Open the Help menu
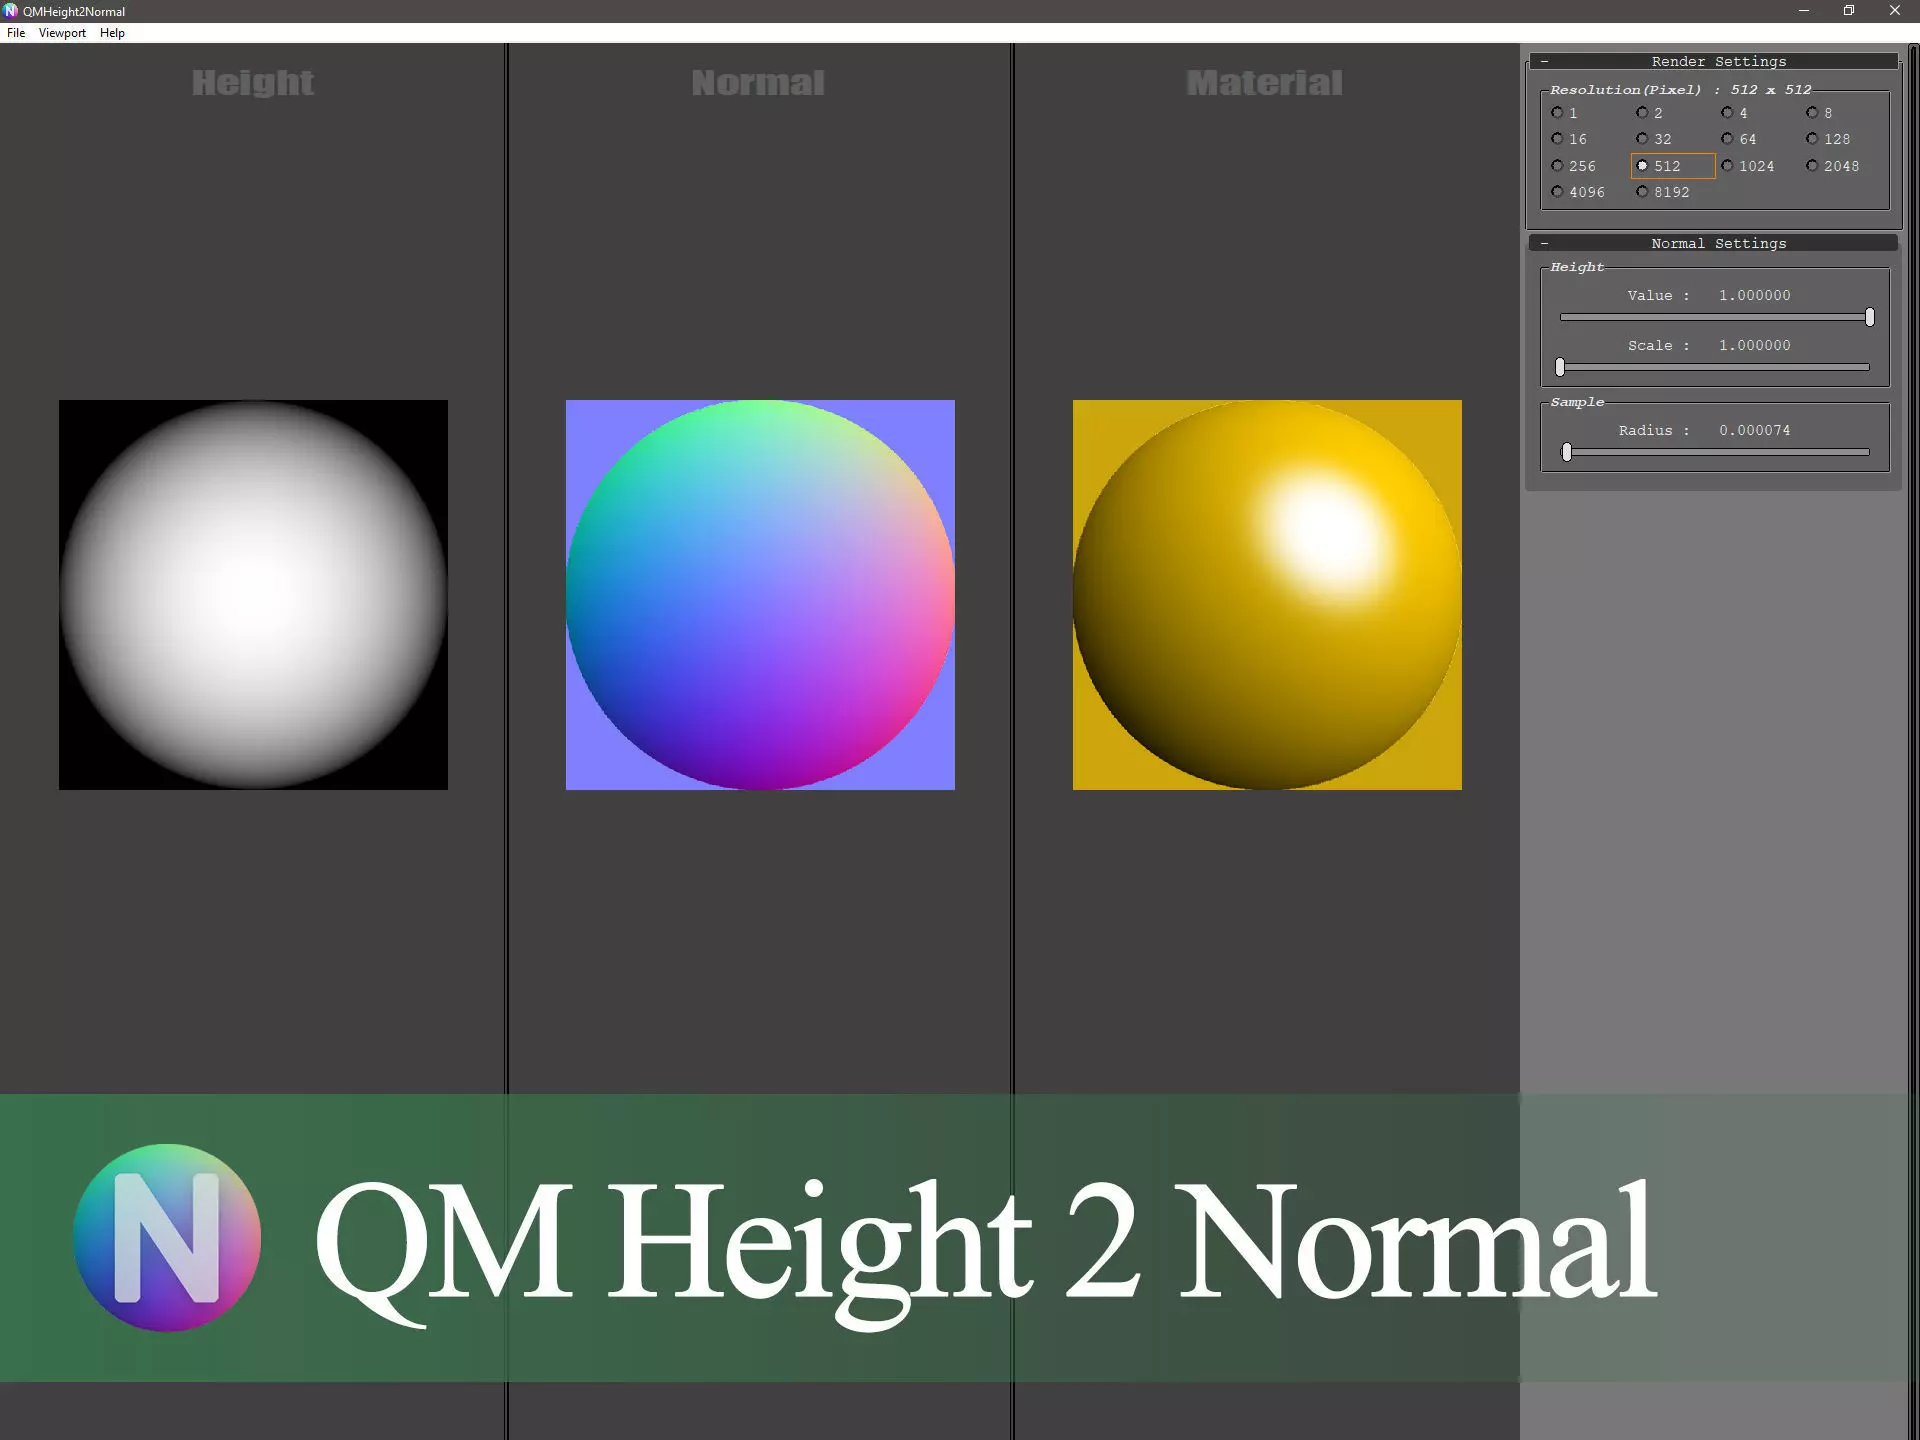The width and height of the screenshot is (1920, 1440). [x=112, y=33]
